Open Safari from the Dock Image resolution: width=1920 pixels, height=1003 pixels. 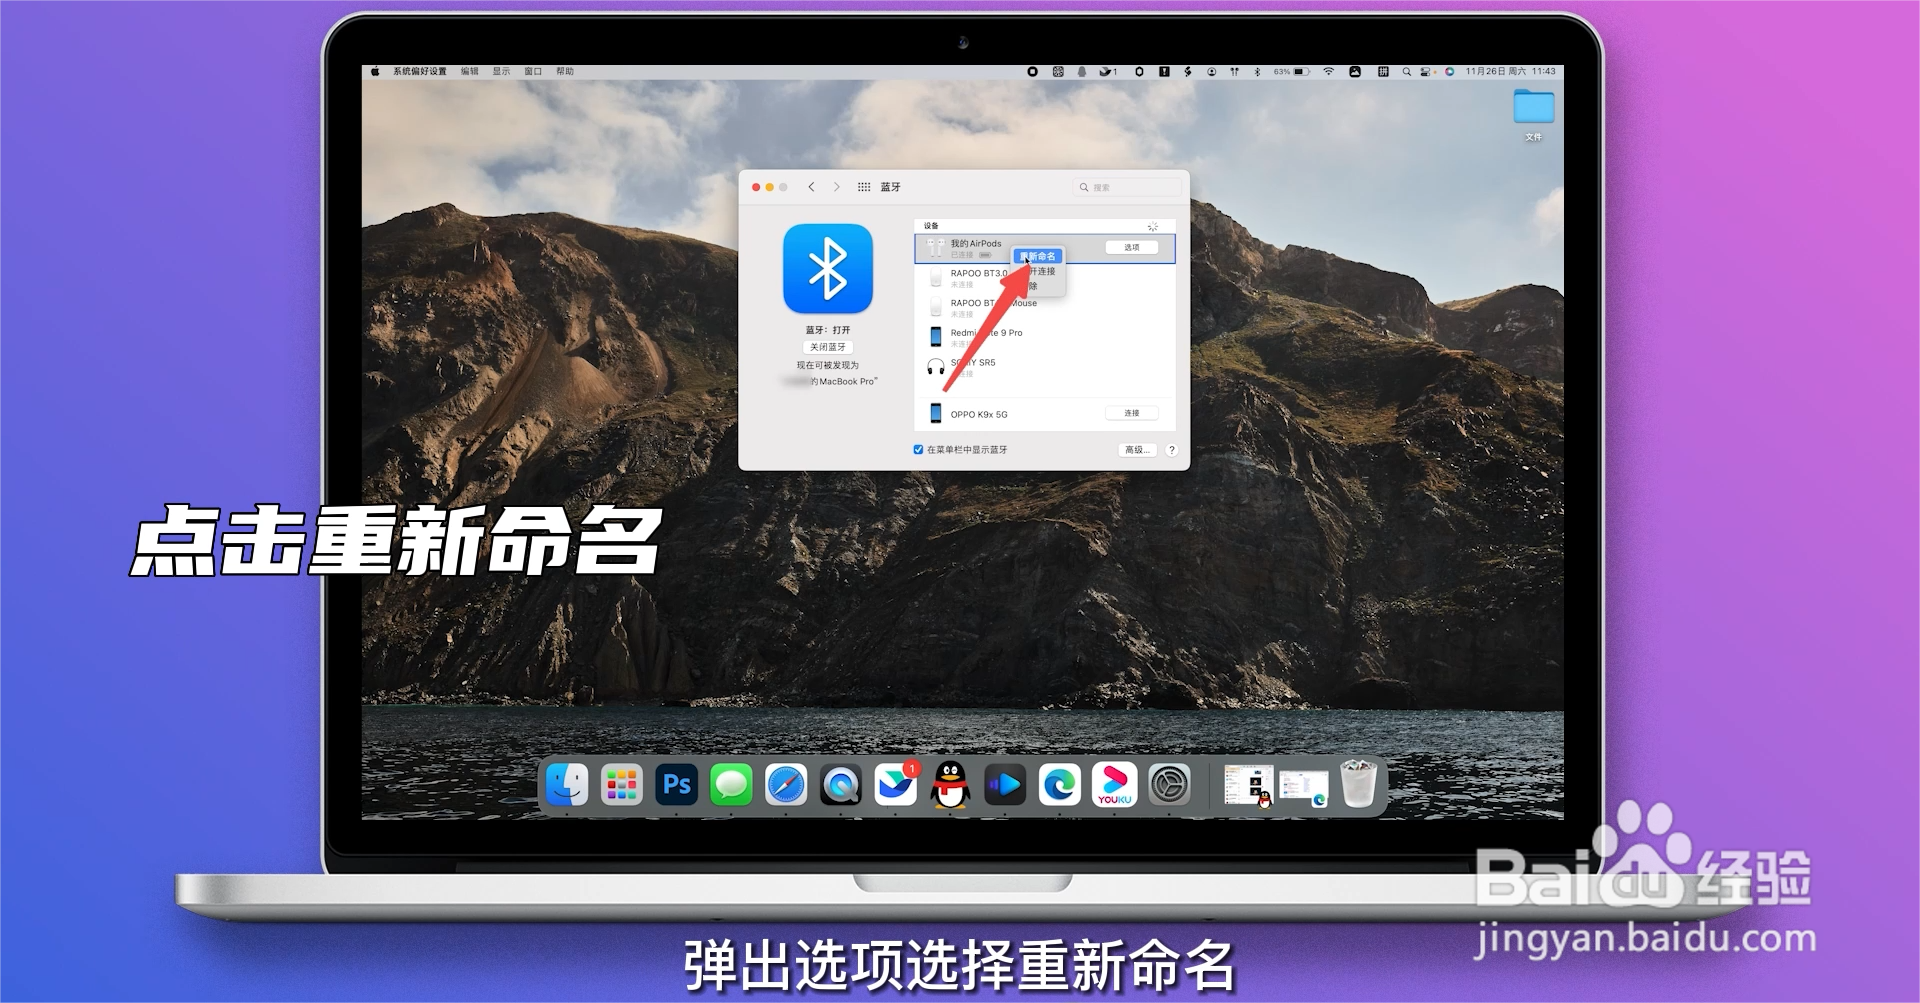pyautogui.click(x=786, y=785)
